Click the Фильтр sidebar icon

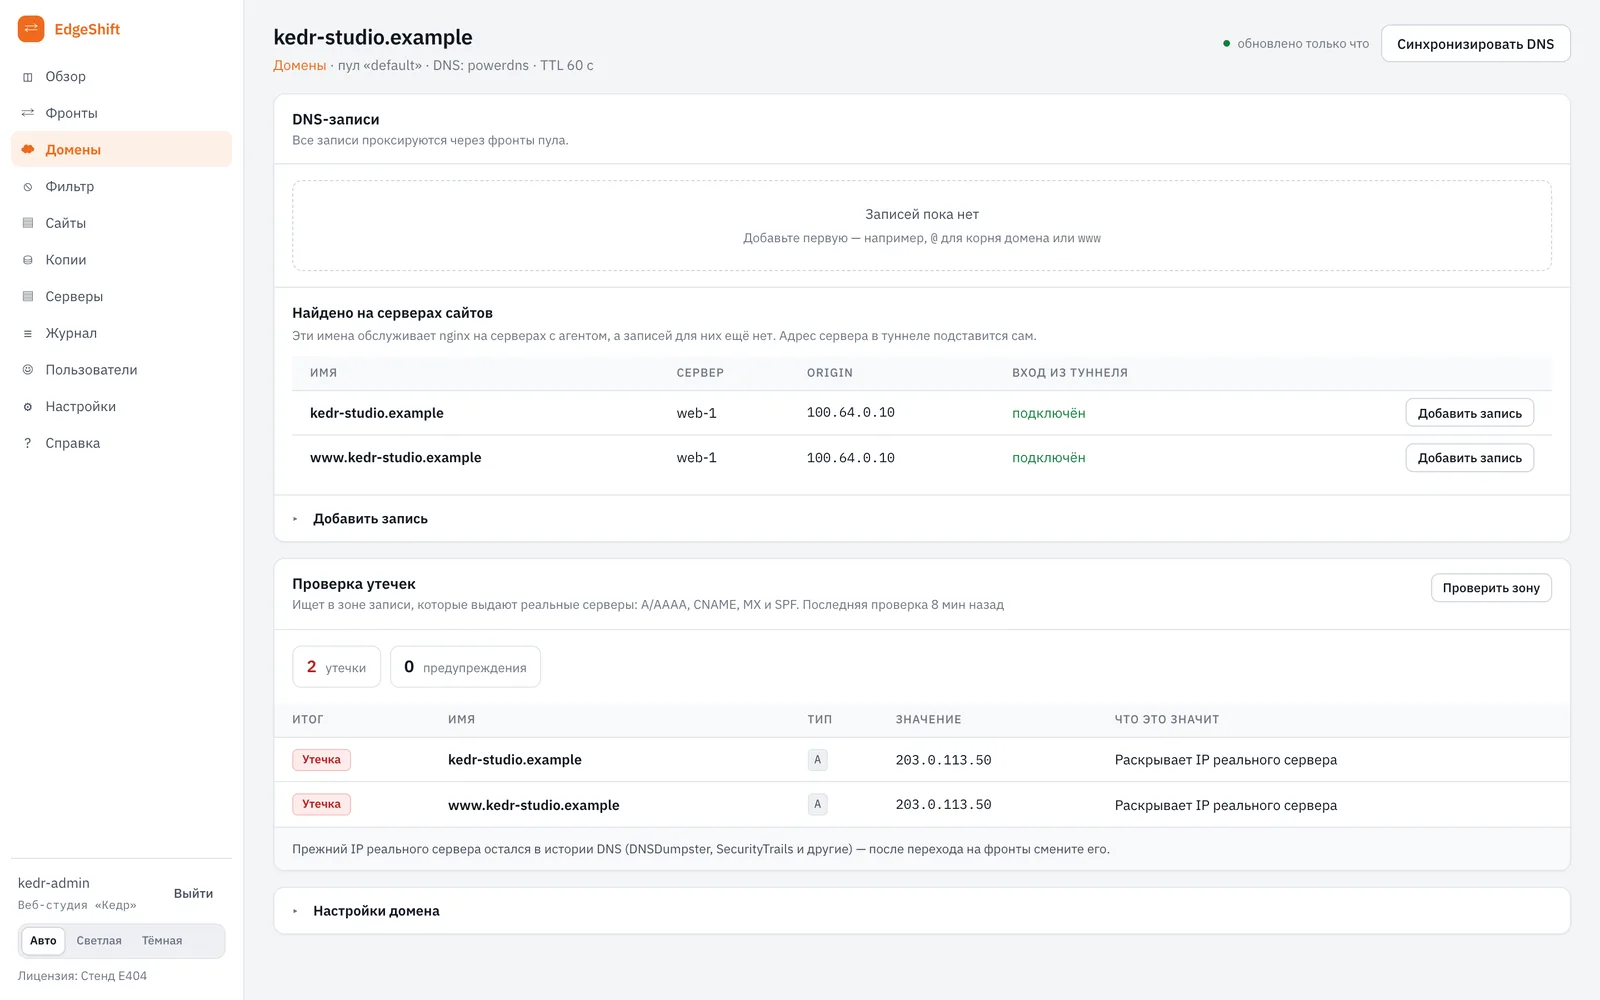pos(28,187)
